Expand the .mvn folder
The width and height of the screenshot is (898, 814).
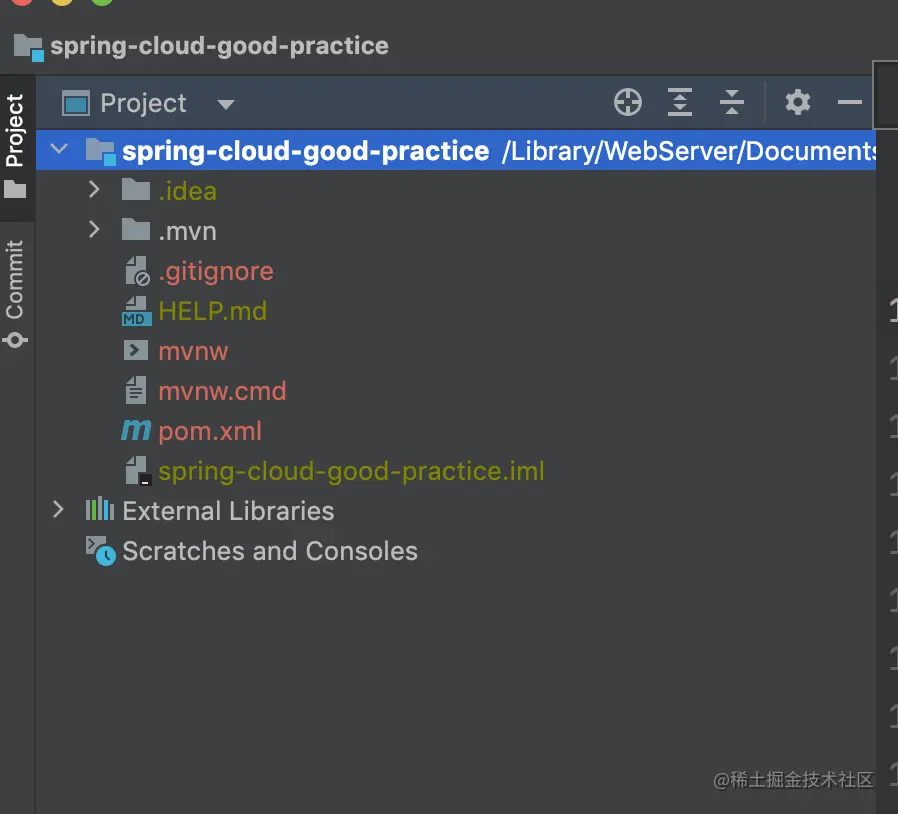pos(94,230)
